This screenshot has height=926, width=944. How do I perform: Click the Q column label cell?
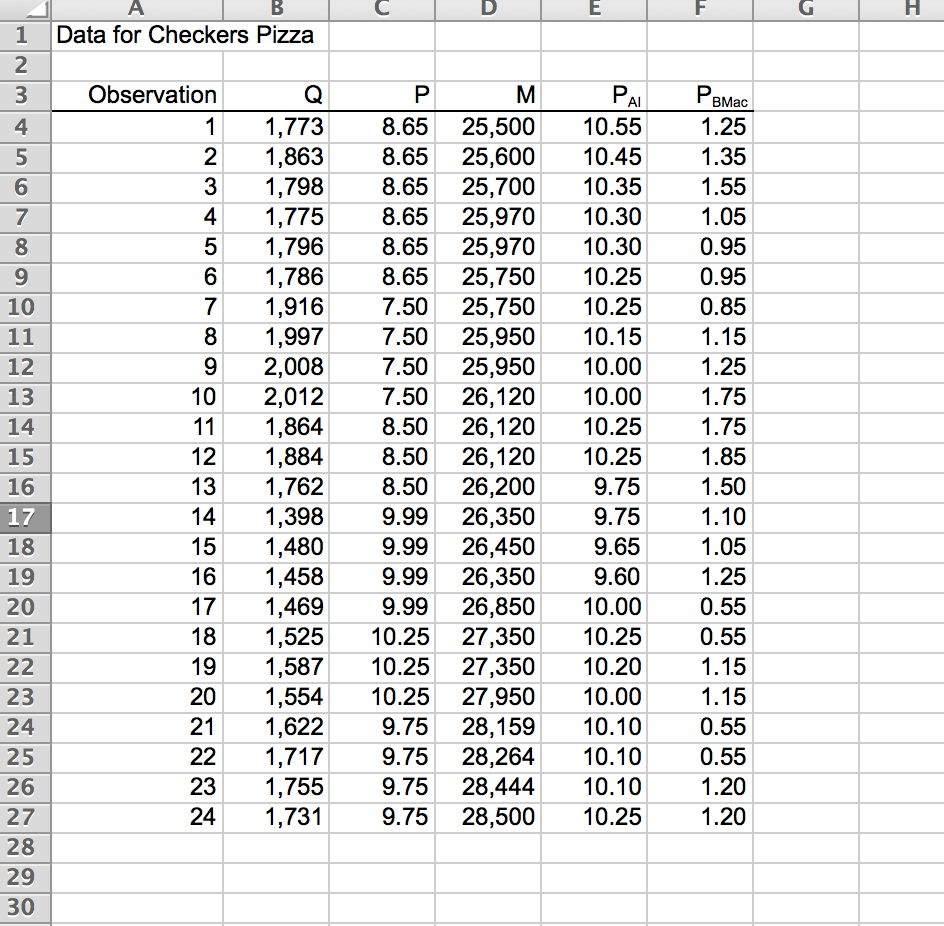[x=277, y=95]
